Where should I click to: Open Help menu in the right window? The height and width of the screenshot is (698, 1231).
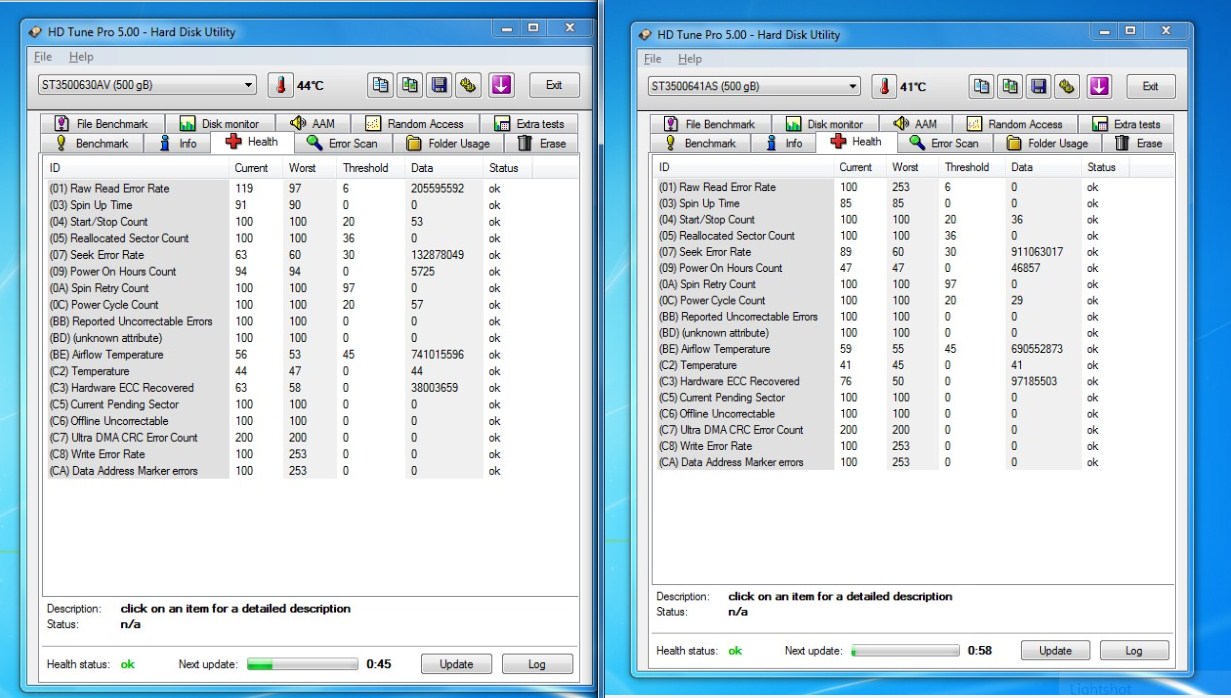[x=690, y=59]
